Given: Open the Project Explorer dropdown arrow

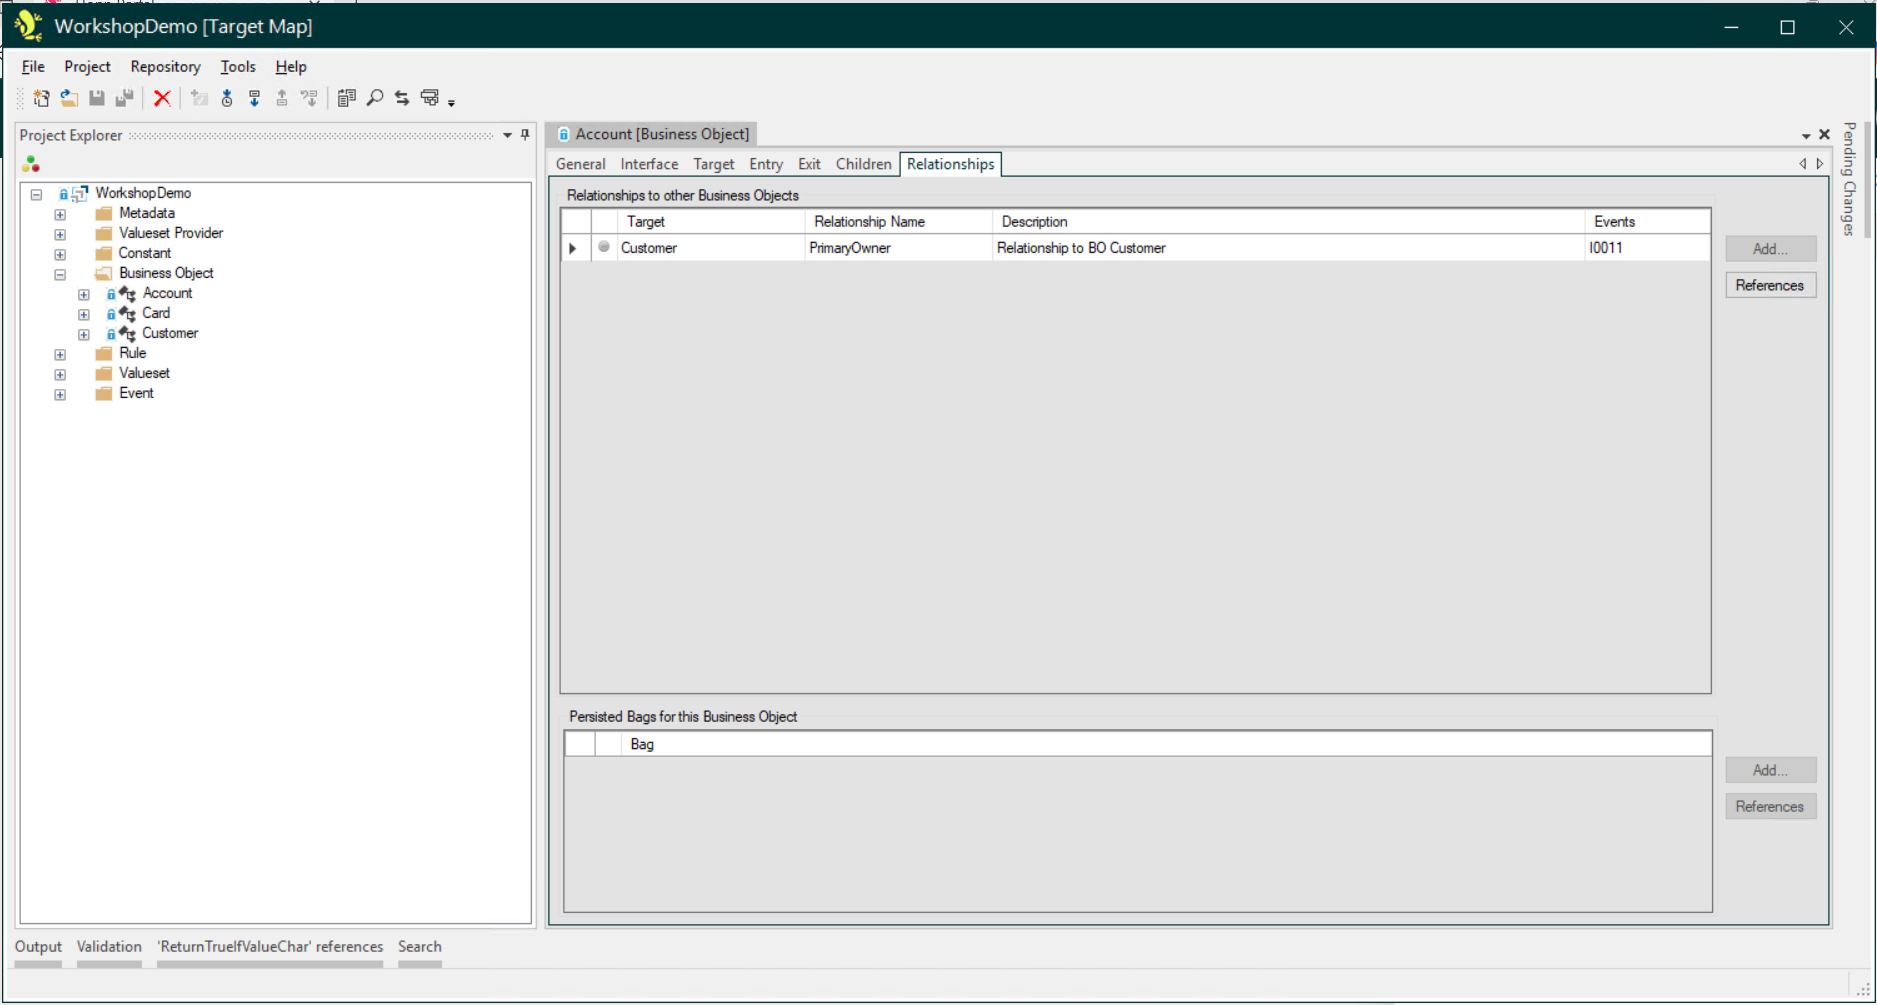Looking at the screenshot, I should coord(507,135).
